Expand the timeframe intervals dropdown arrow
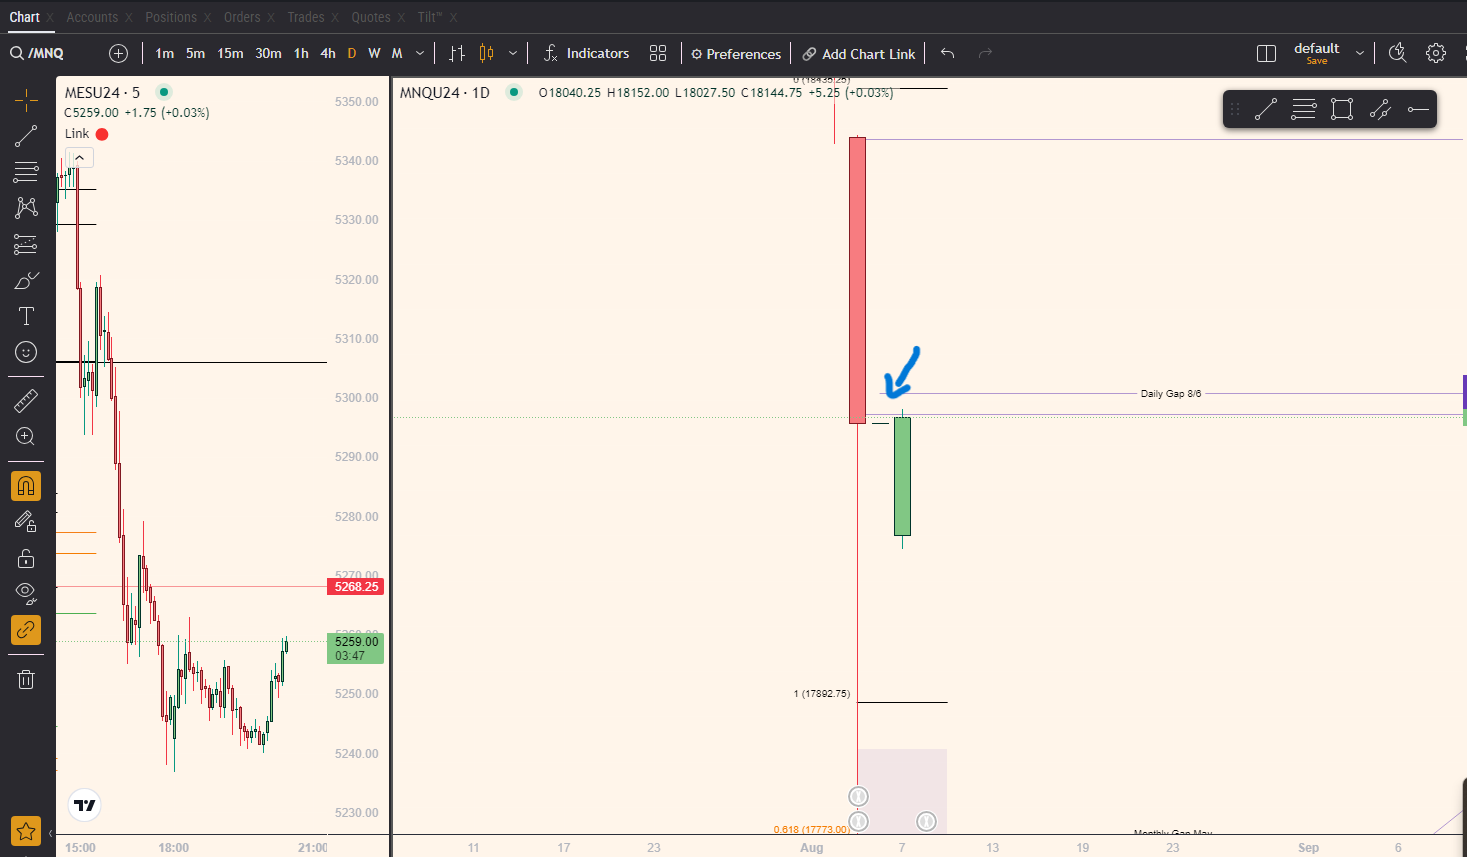The height and width of the screenshot is (857, 1467). click(x=420, y=53)
